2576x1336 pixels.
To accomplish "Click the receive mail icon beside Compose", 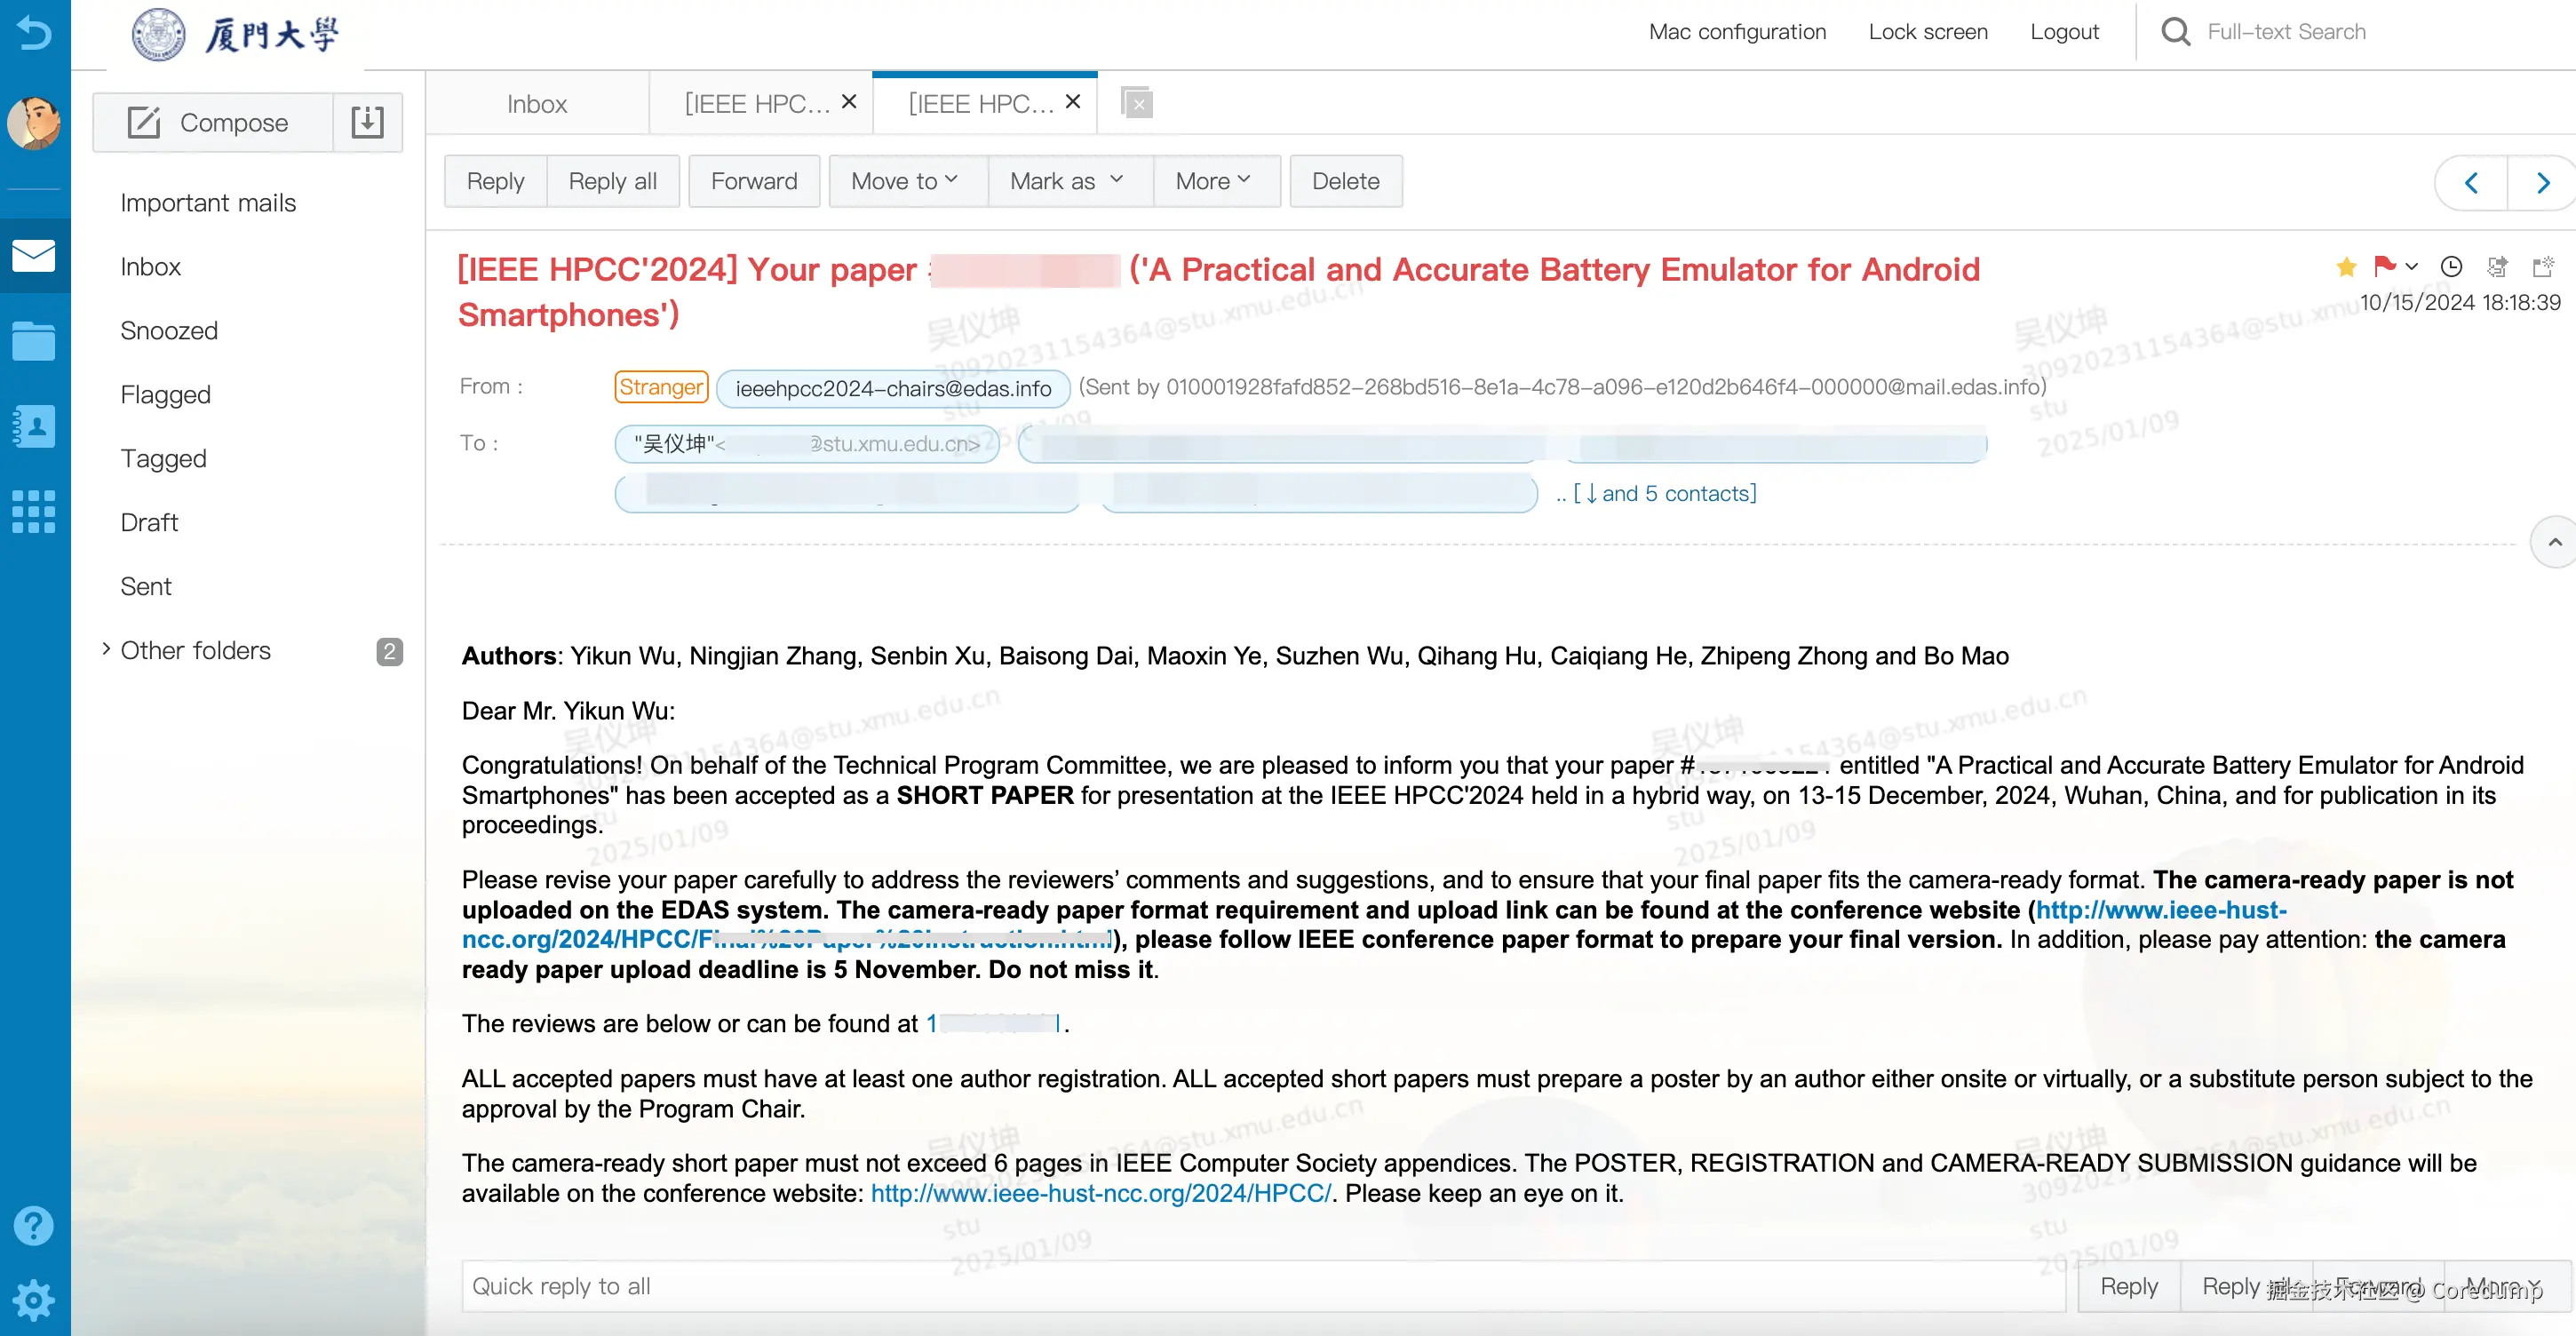I will (367, 122).
